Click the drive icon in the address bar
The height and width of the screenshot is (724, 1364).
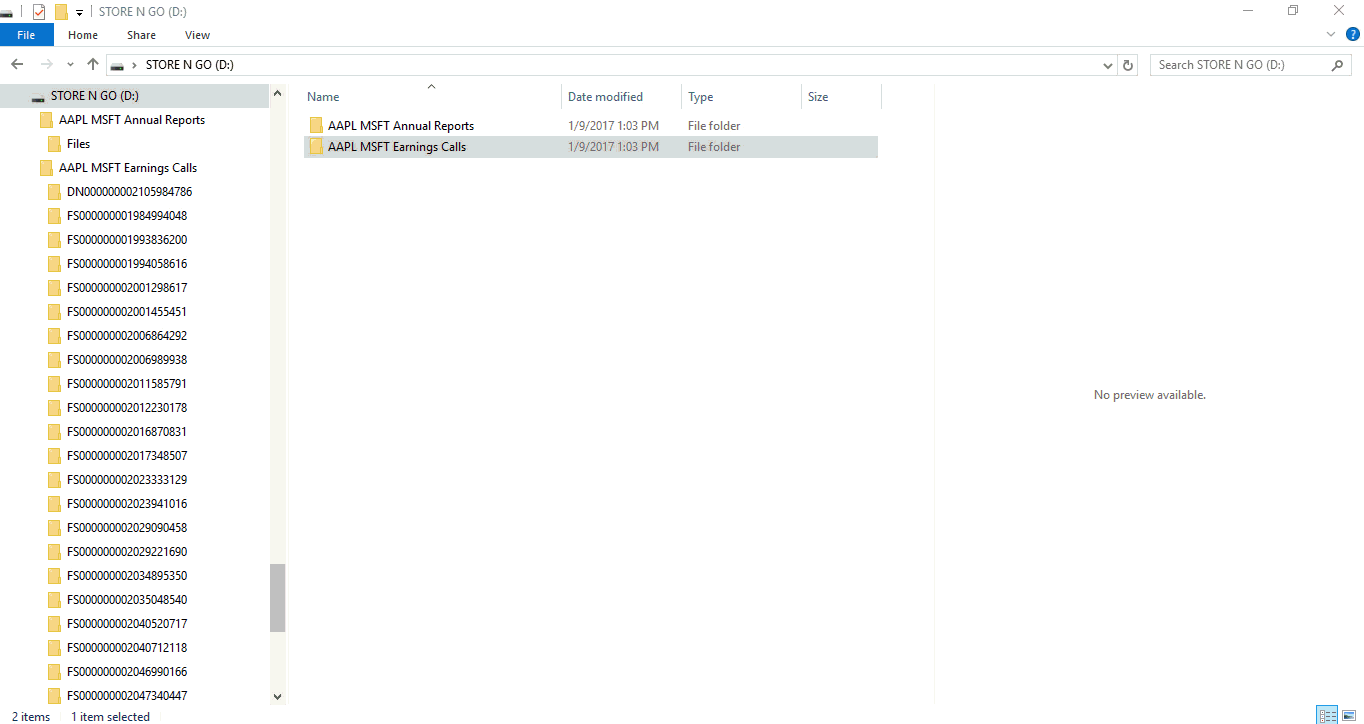click(118, 65)
